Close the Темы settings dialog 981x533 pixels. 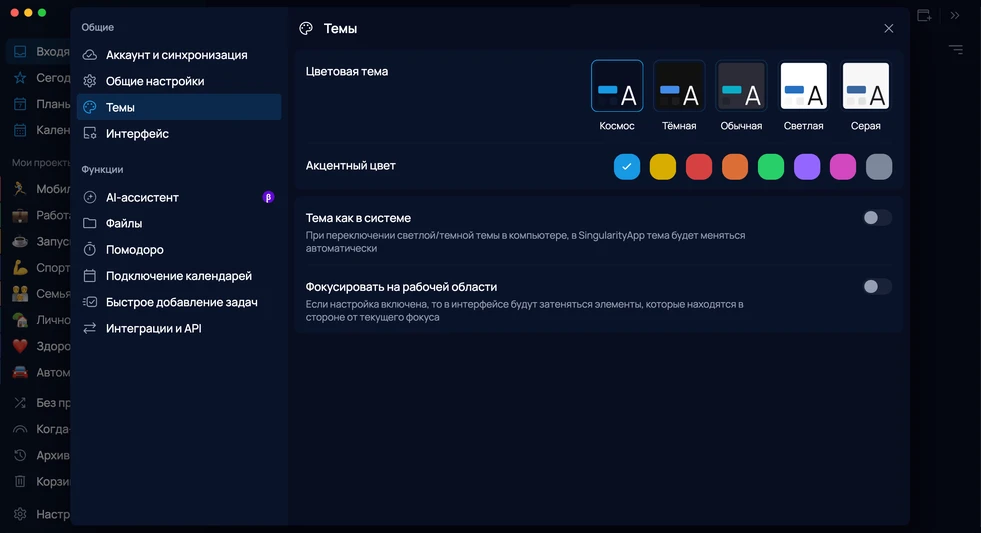click(888, 28)
